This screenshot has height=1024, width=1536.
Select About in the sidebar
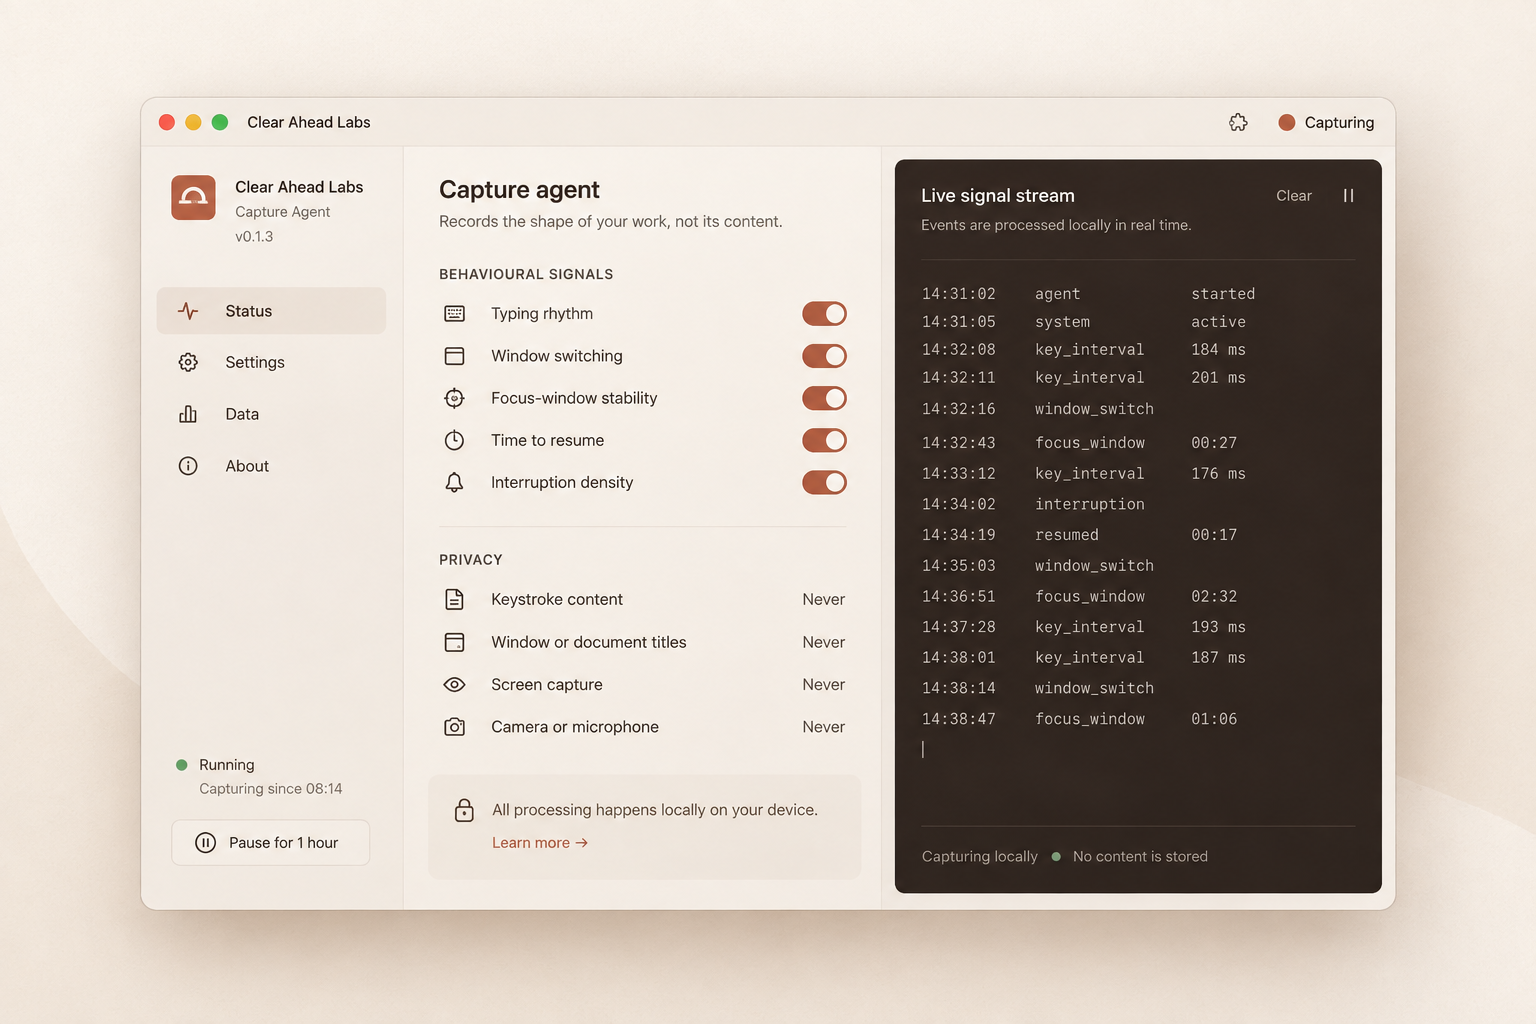pos(271,466)
